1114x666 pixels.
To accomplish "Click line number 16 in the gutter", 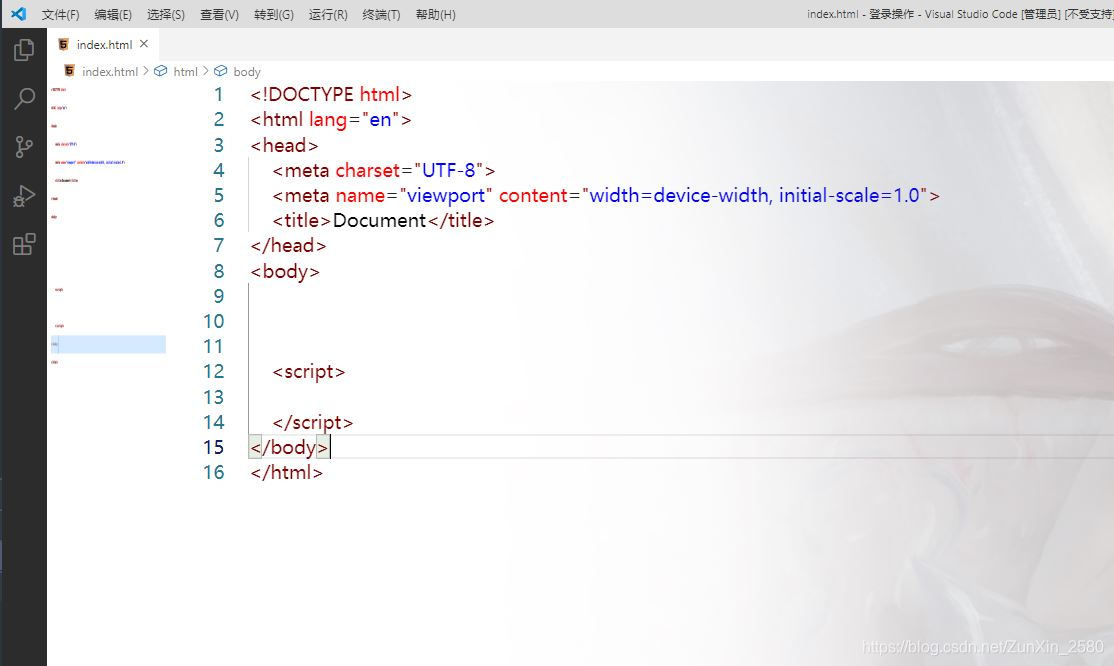I will [x=214, y=473].
